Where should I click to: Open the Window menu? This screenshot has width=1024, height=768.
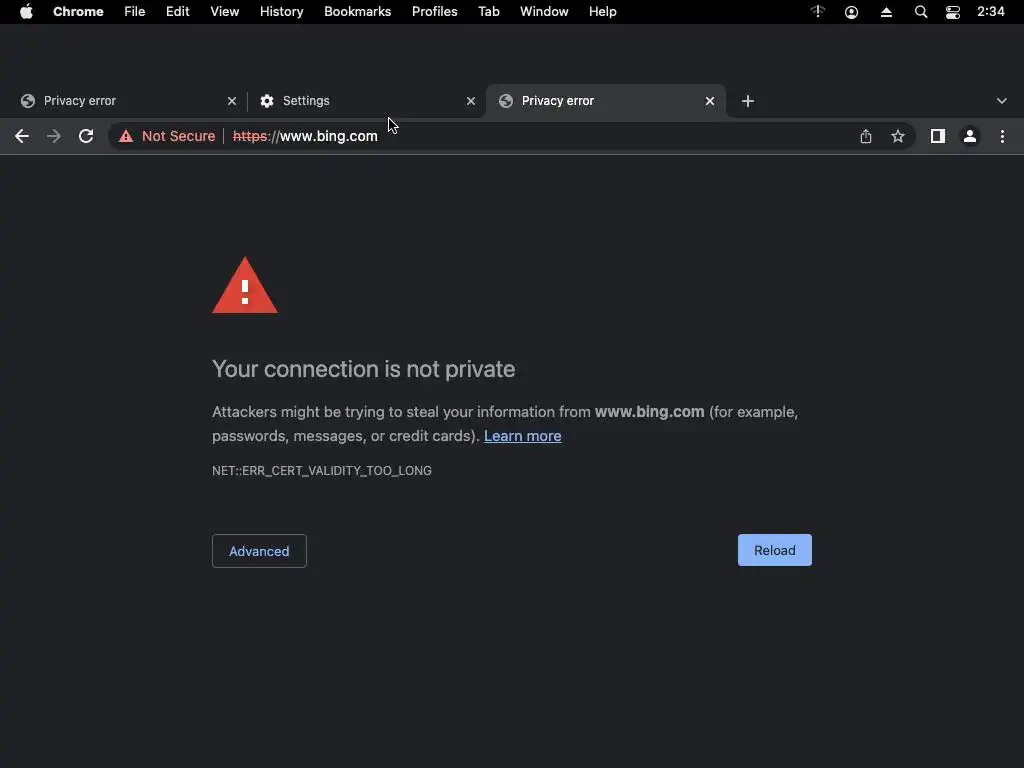544,12
